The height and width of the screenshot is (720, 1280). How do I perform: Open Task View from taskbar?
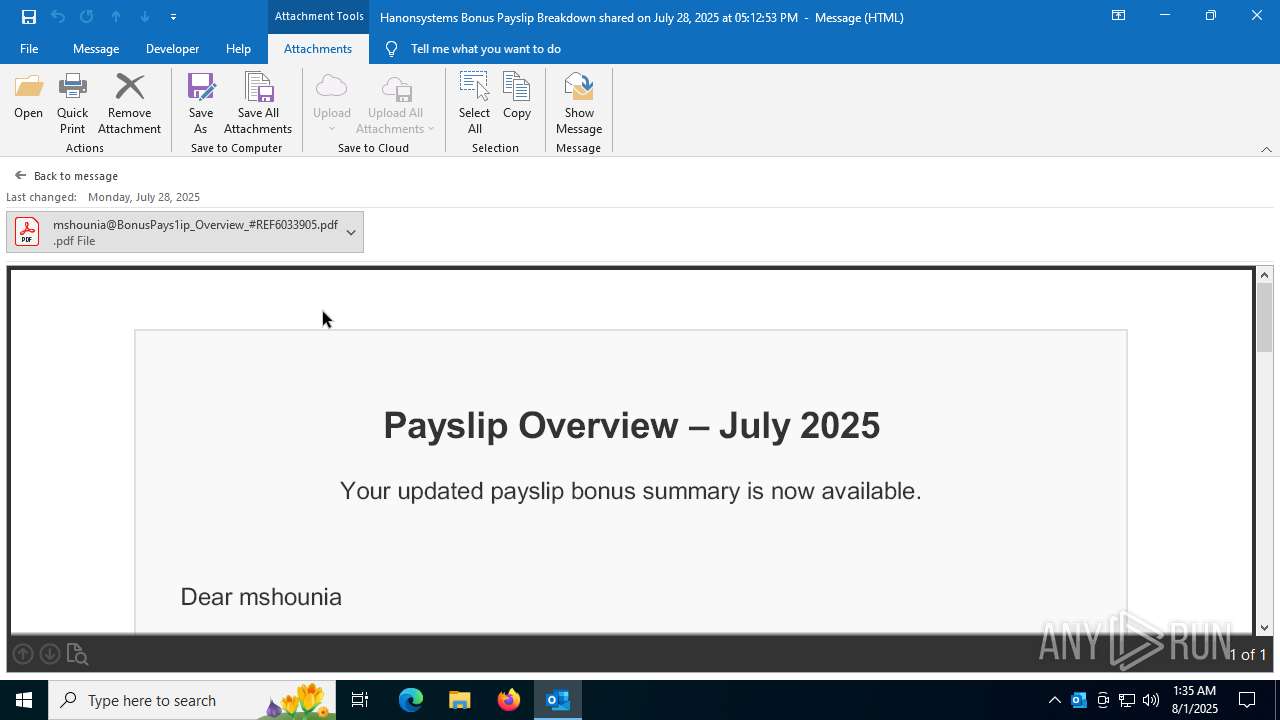(360, 700)
